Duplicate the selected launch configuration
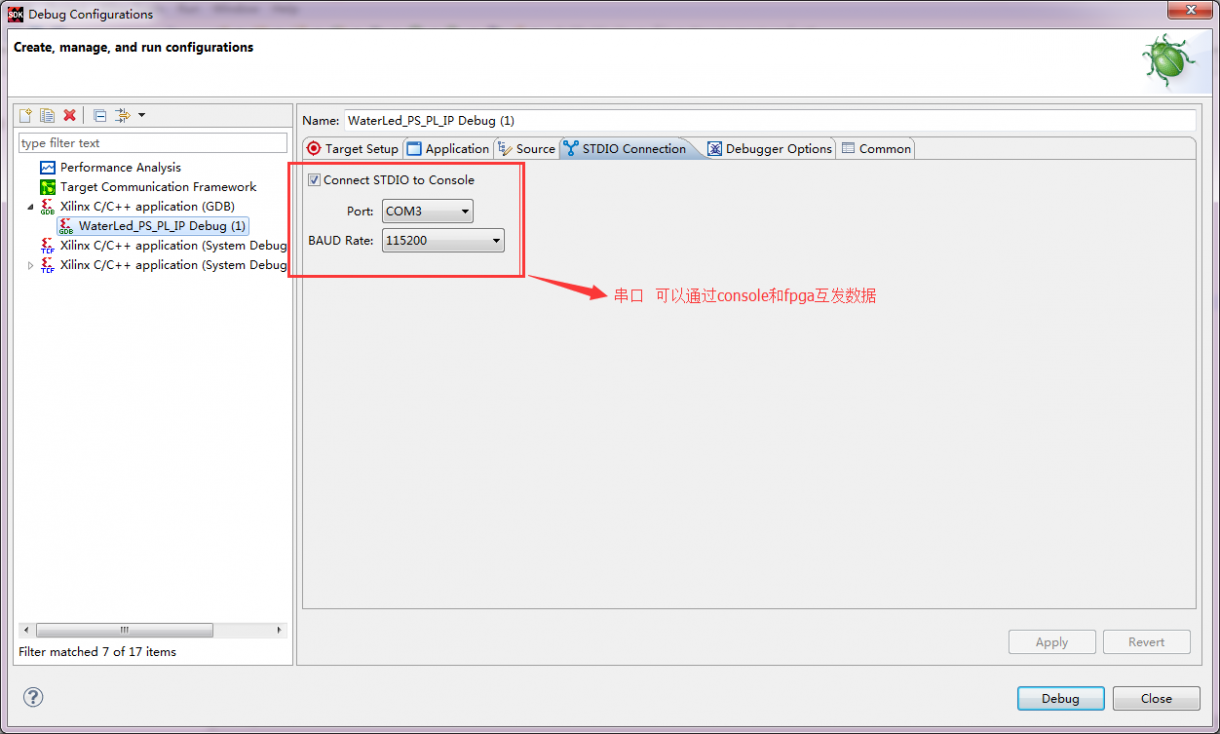The image size is (1220, 734). (47, 115)
